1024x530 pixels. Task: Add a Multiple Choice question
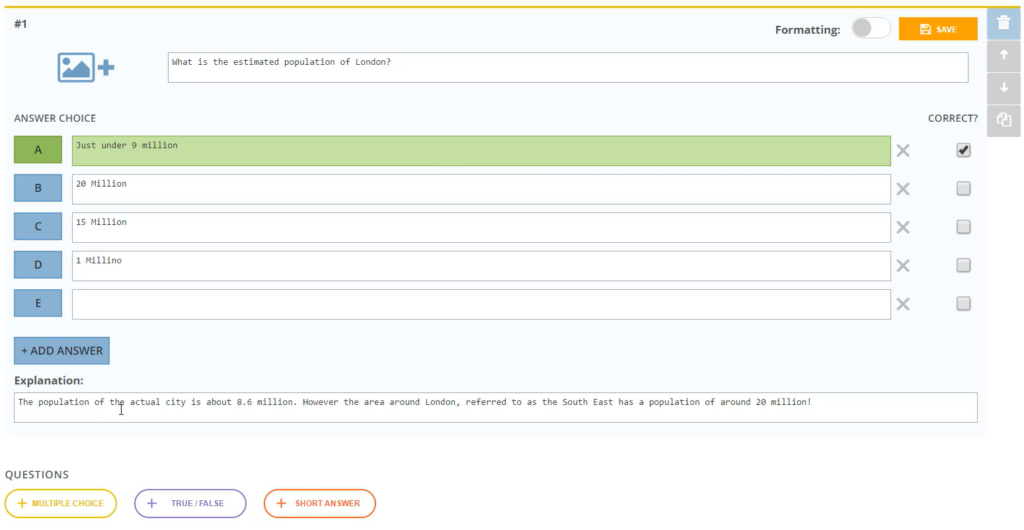(x=61, y=503)
